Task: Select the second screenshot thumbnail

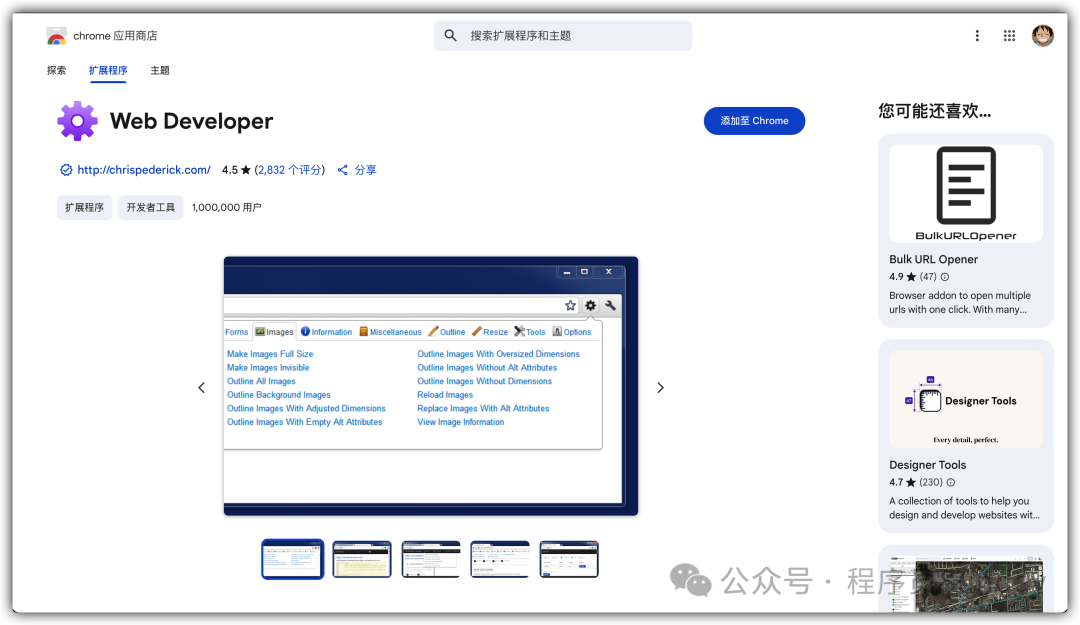Action: click(362, 560)
